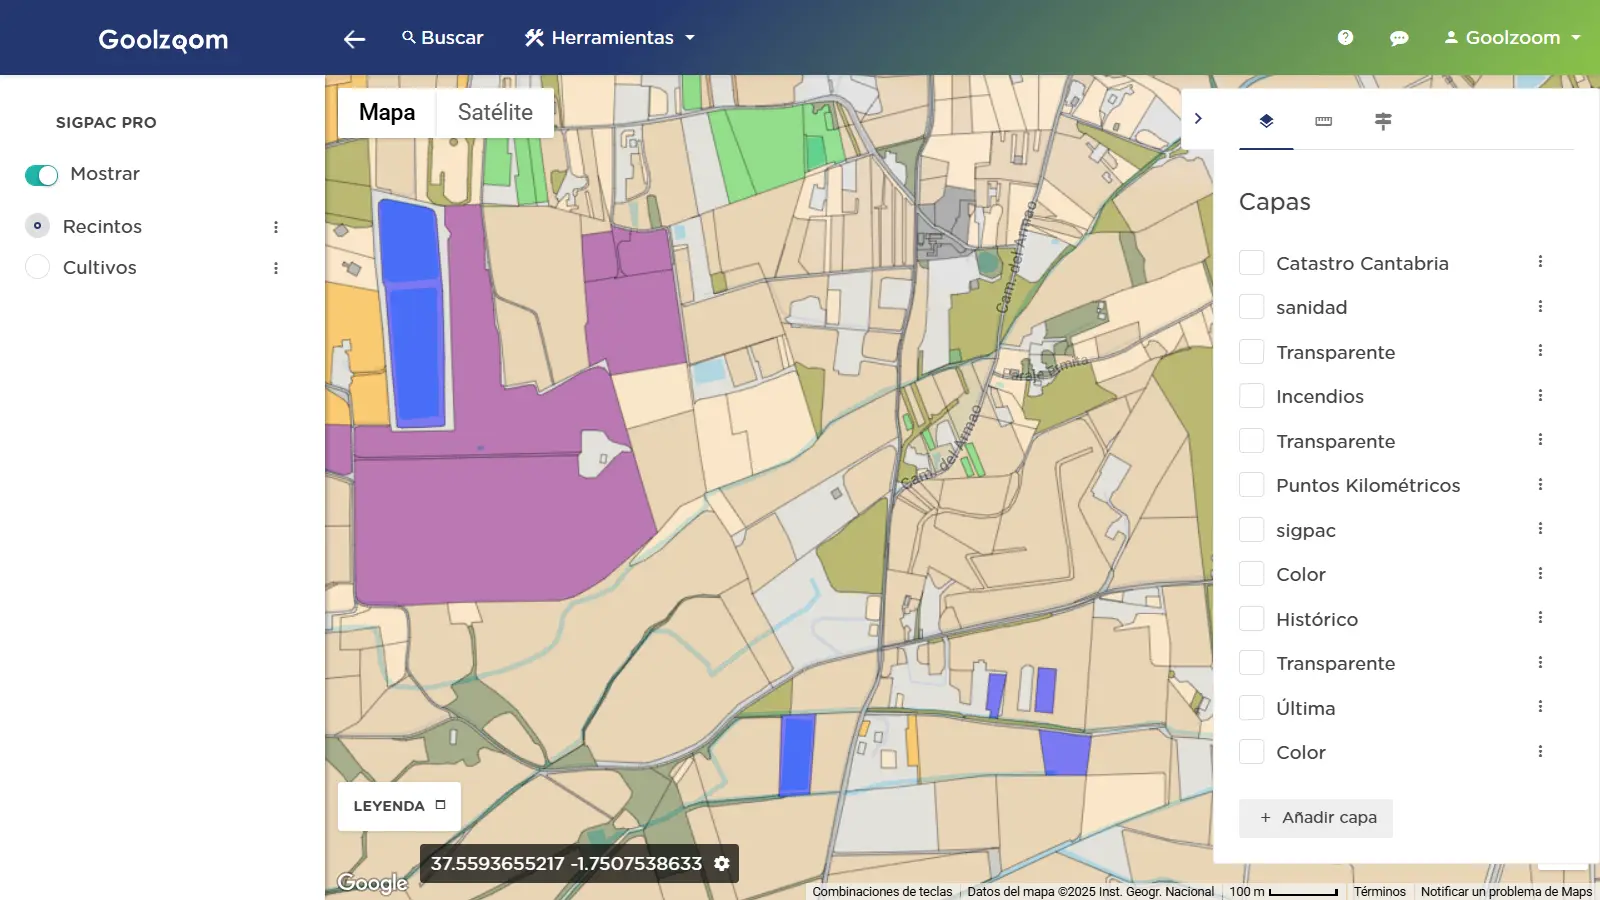Open options menu for Catastro Cantabria layer

point(1540,262)
